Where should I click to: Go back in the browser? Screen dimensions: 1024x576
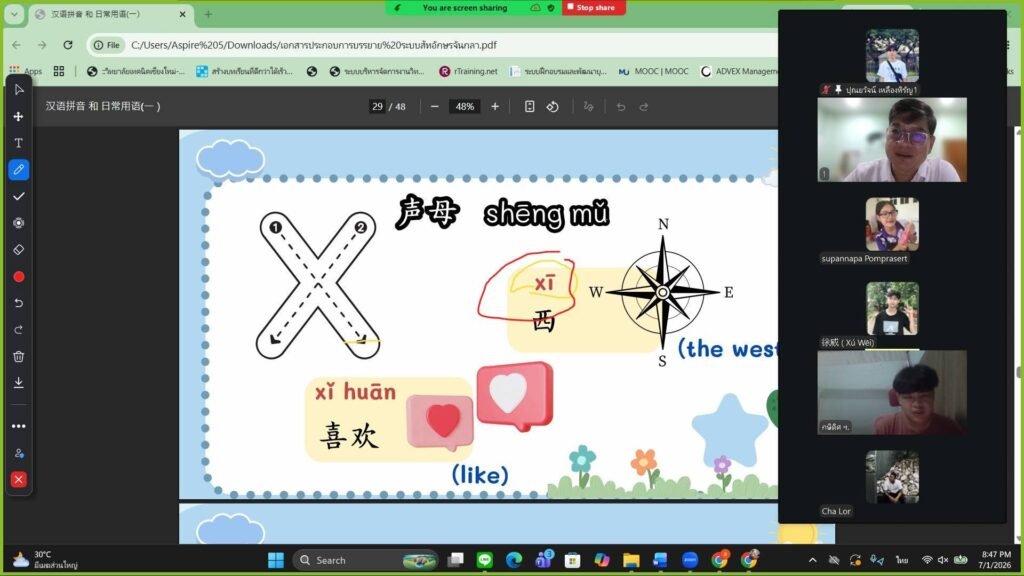pyautogui.click(x=16, y=45)
